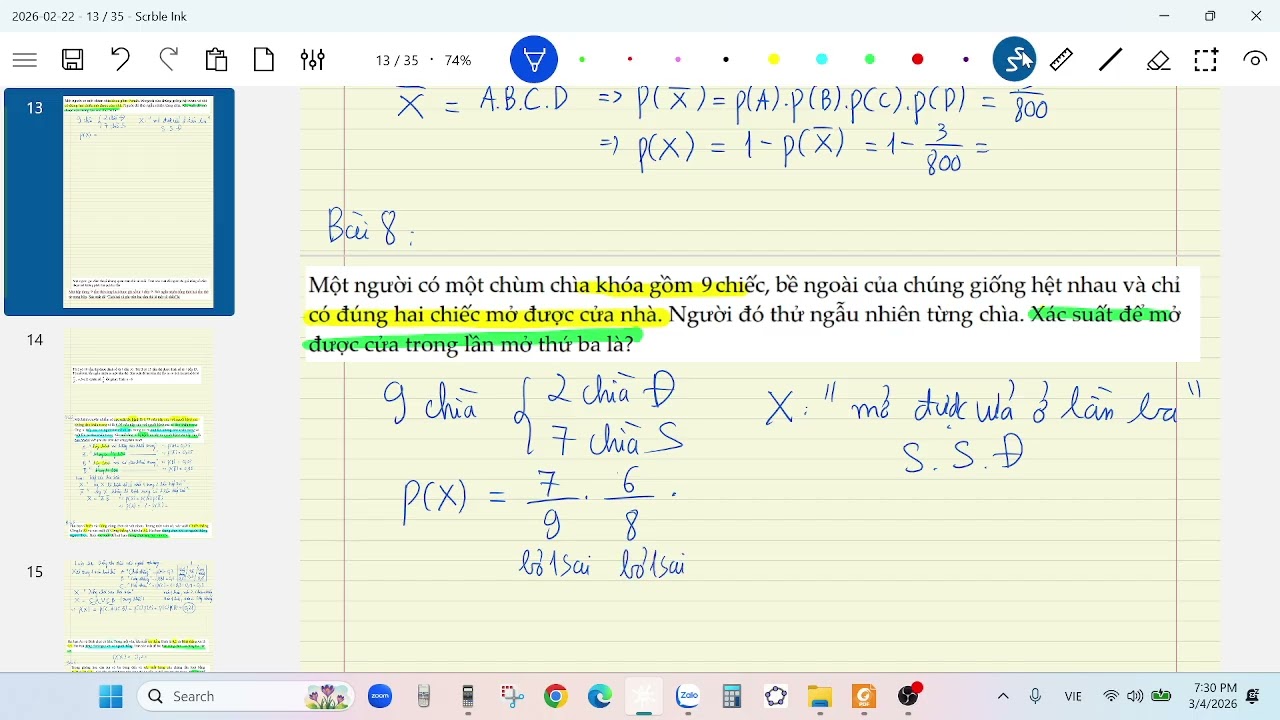Click the paste clipboard icon
This screenshot has width=1280, height=720.
click(x=216, y=60)
